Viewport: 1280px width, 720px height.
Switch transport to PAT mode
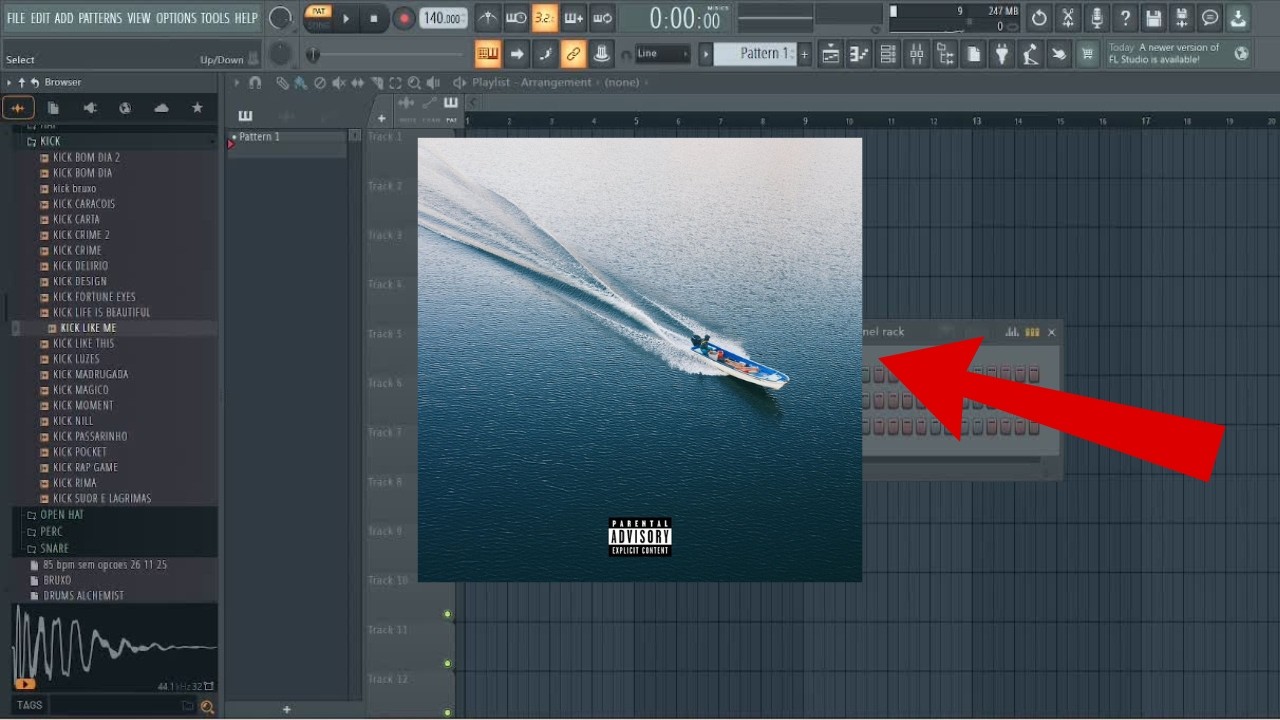[x=318, y=12]
